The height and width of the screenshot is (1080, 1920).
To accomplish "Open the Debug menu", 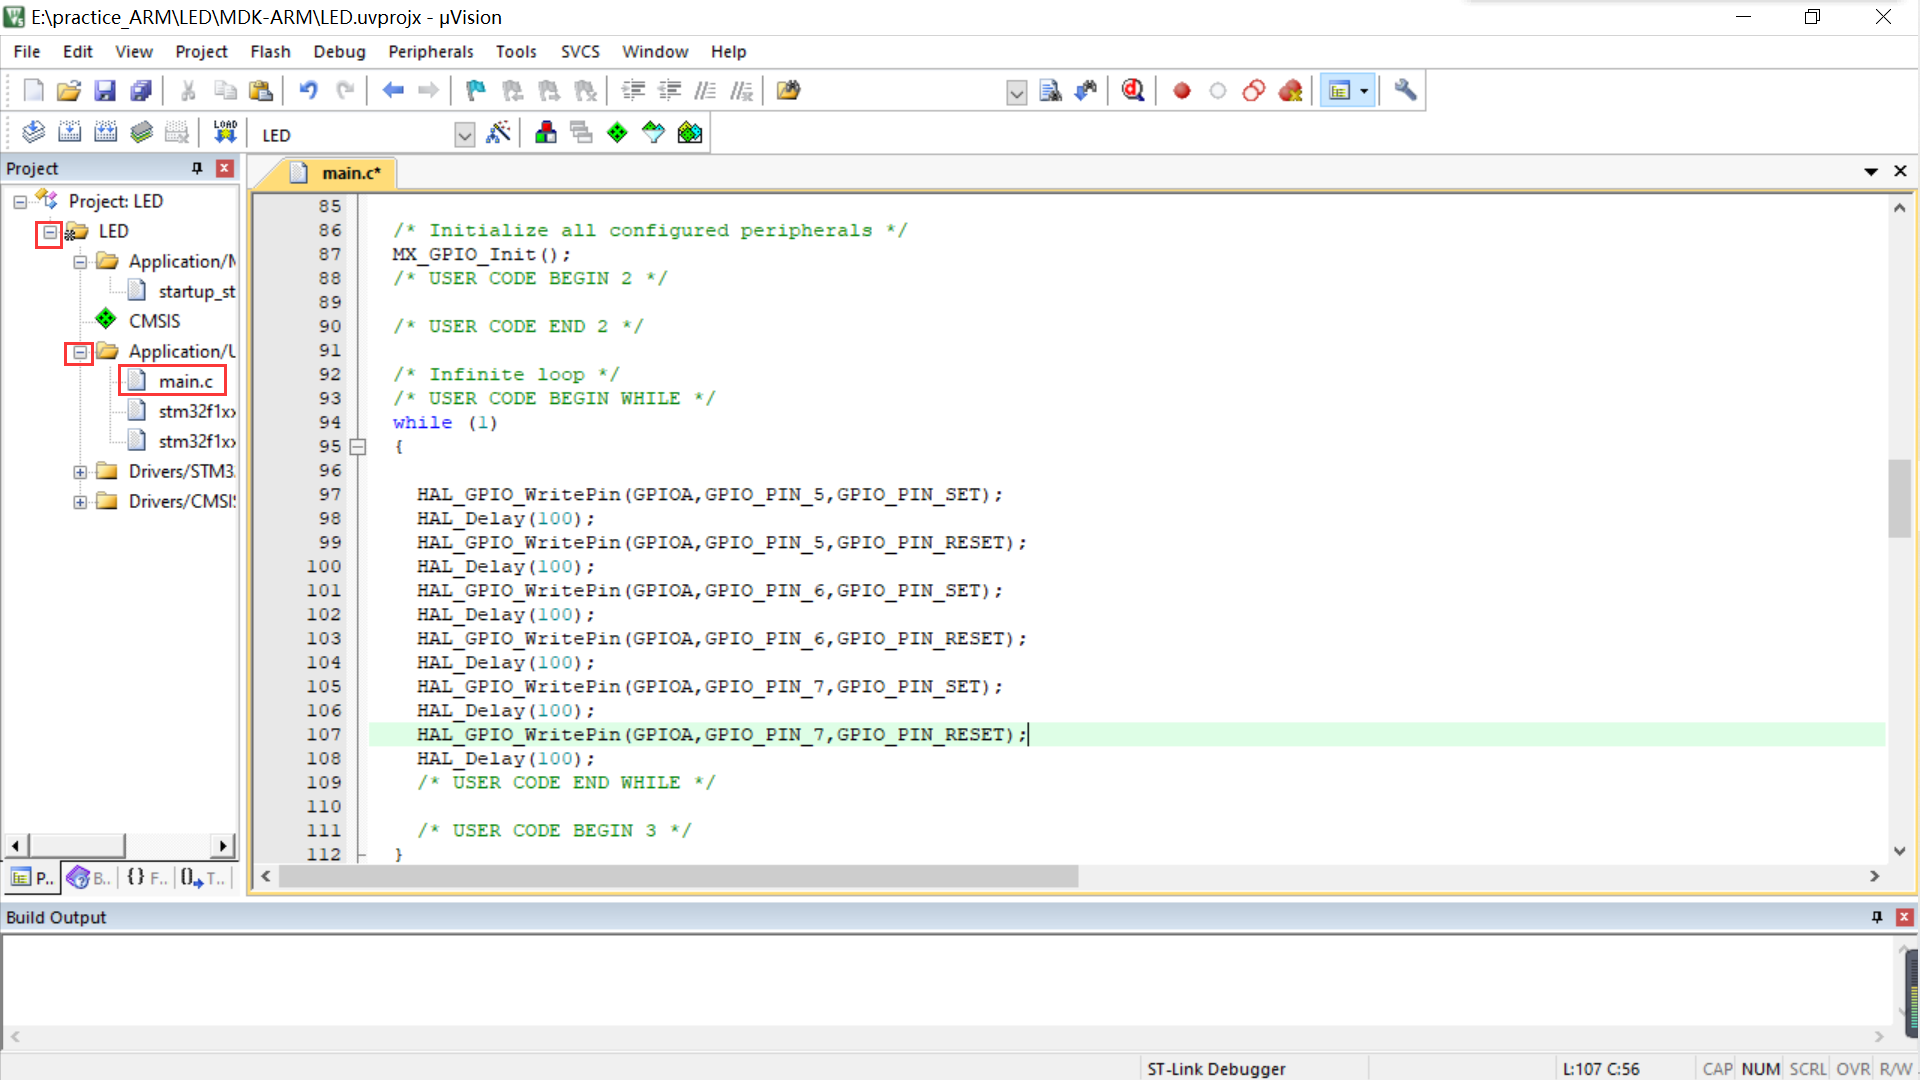I will (339, 51).
